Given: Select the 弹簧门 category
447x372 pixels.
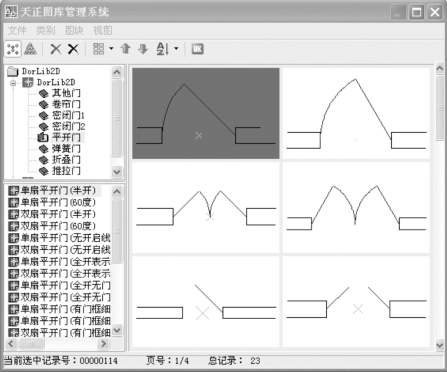Looking at the screenshot, I should point(59,149).
